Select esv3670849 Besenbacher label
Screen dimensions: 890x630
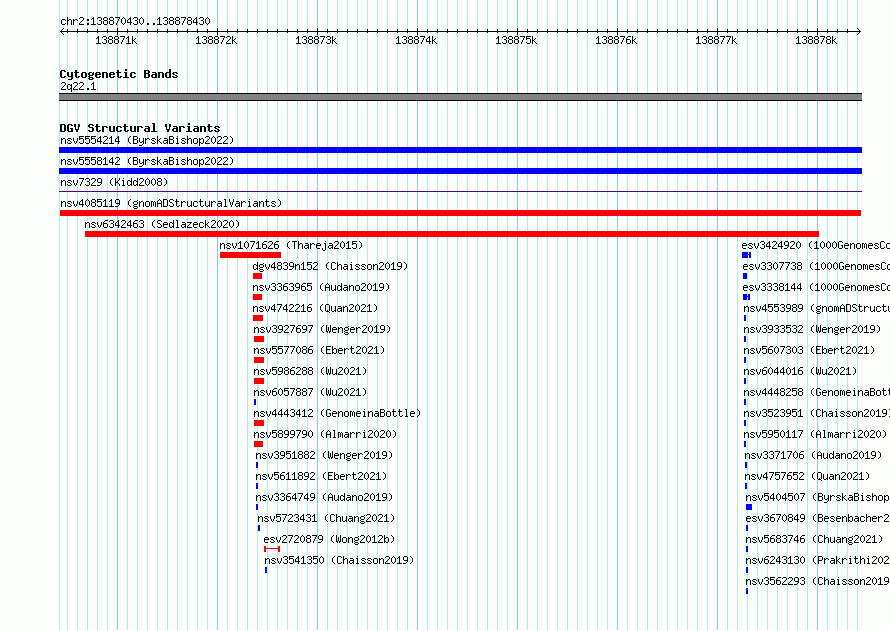pos(818,518)
